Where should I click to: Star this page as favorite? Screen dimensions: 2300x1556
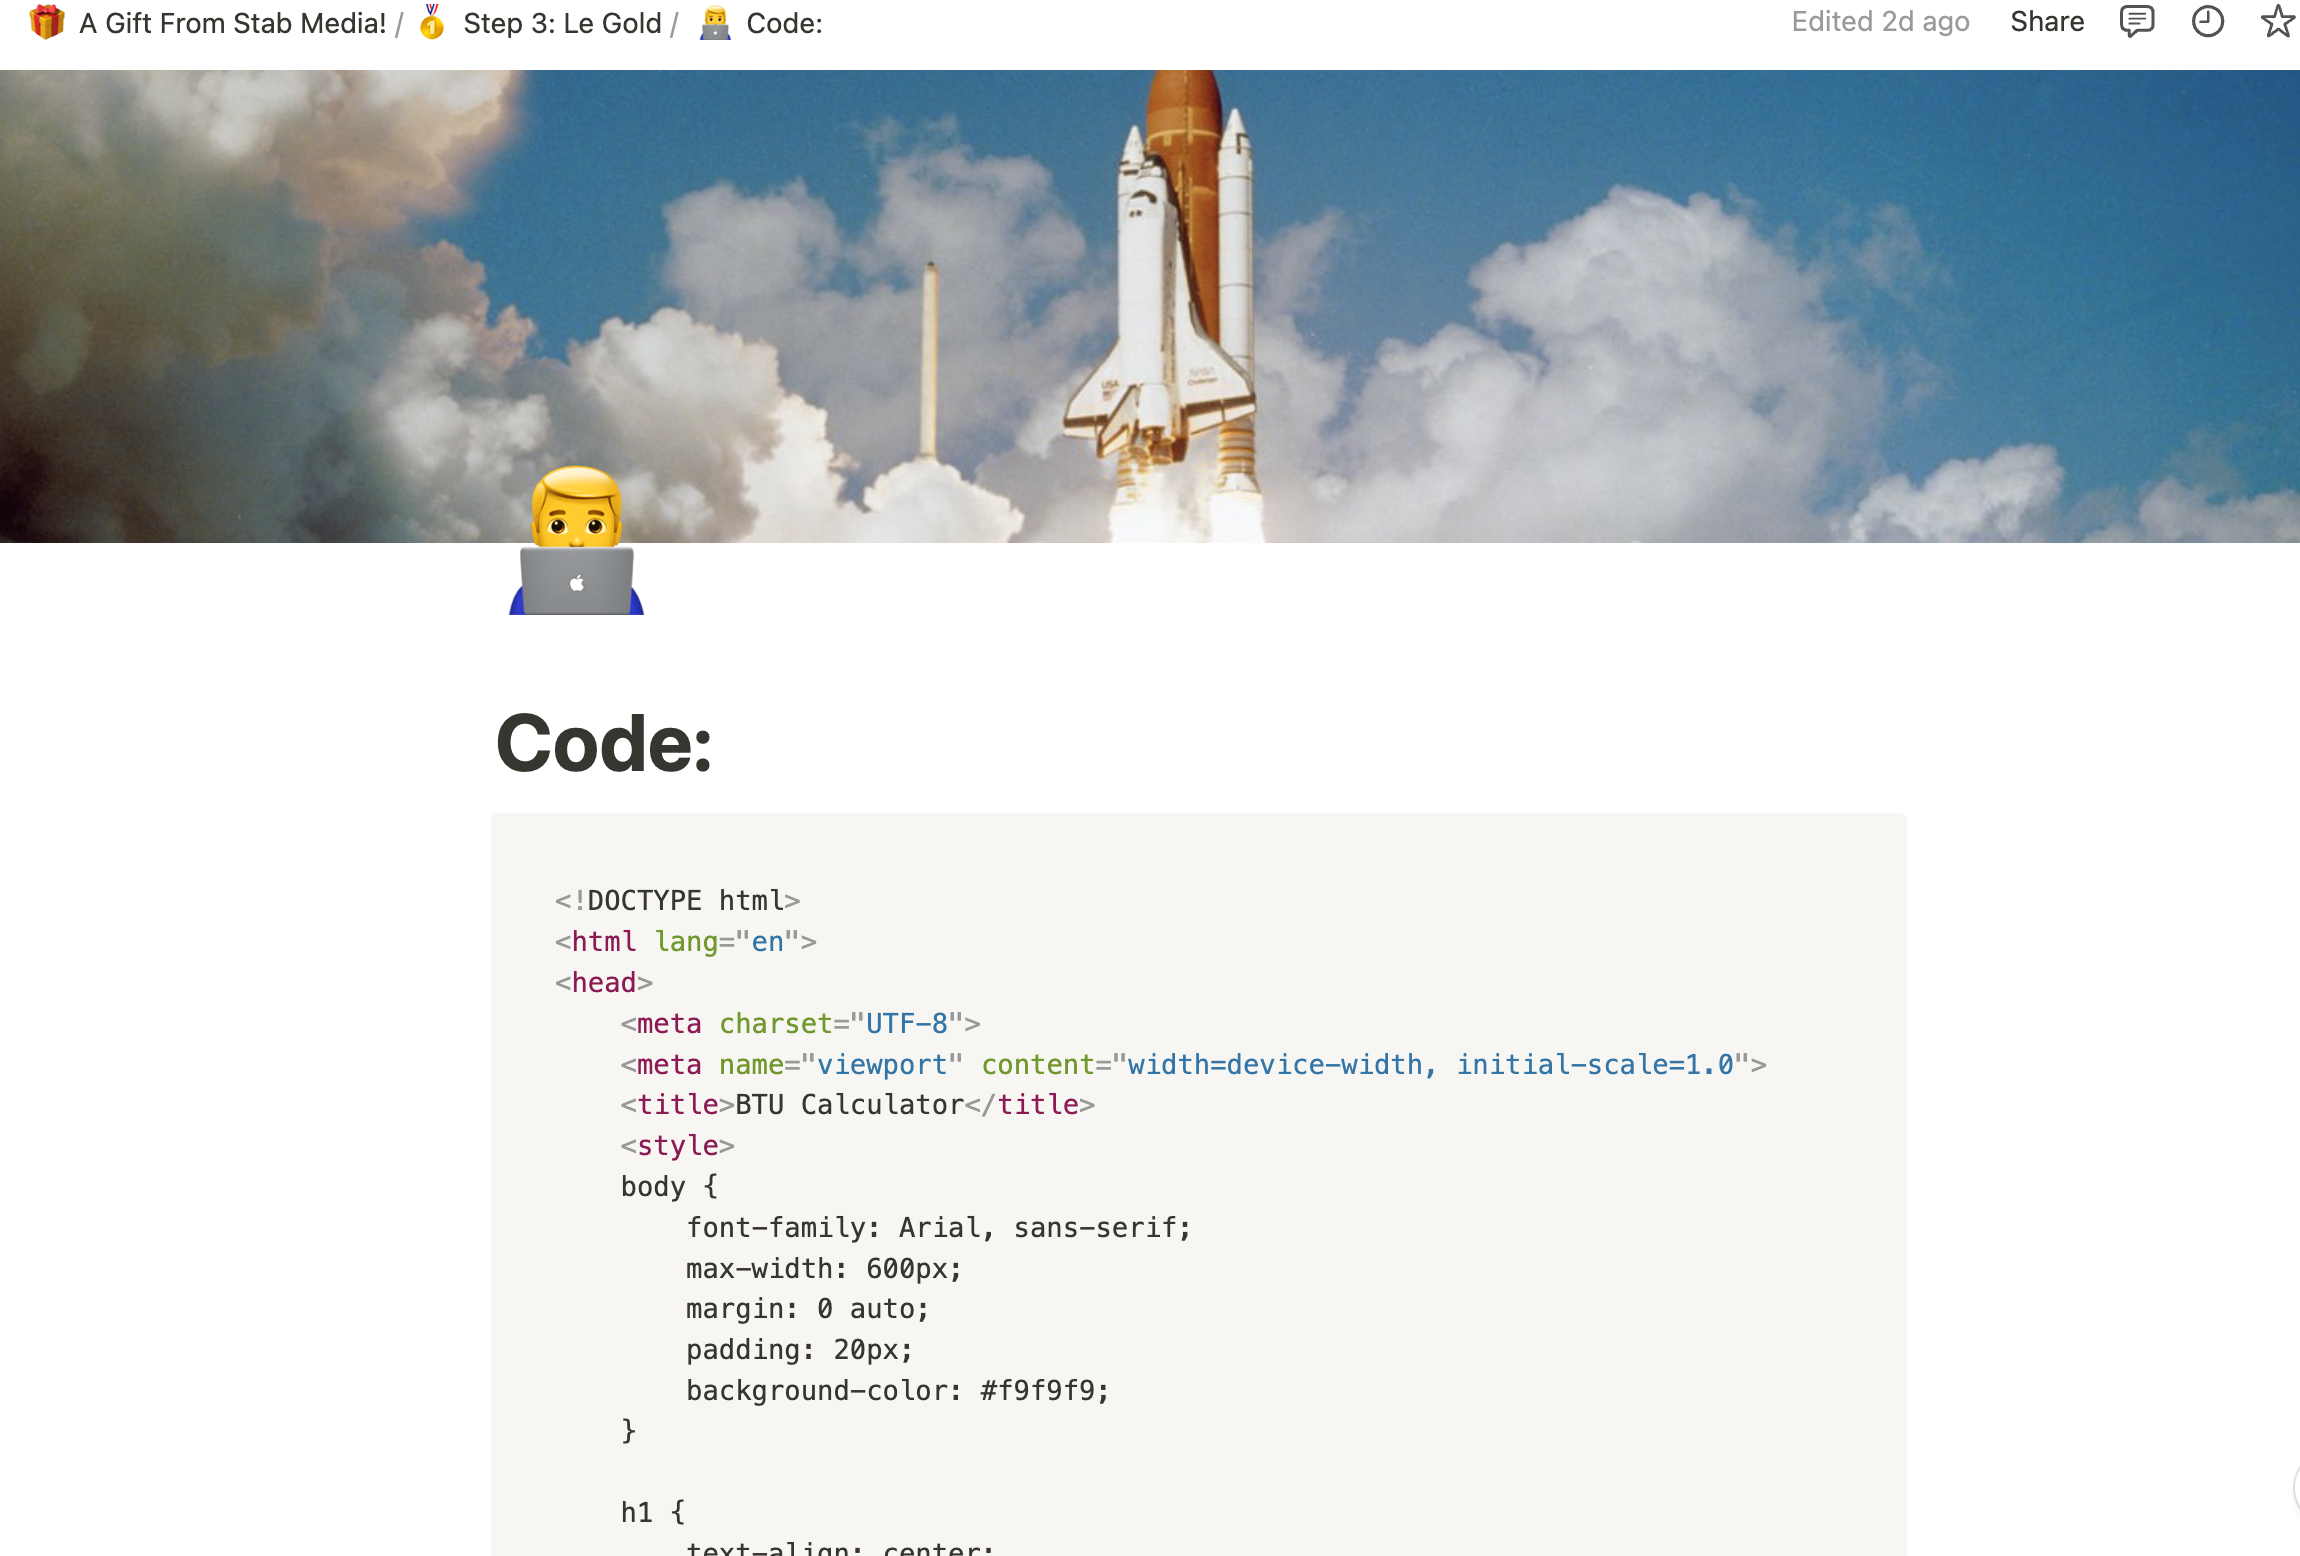(x=2277, y=22)
